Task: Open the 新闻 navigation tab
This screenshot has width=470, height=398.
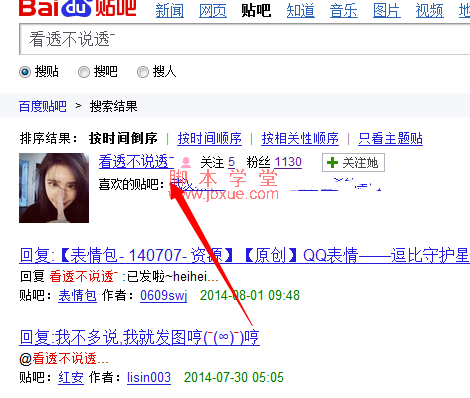Action: [170, 11]
